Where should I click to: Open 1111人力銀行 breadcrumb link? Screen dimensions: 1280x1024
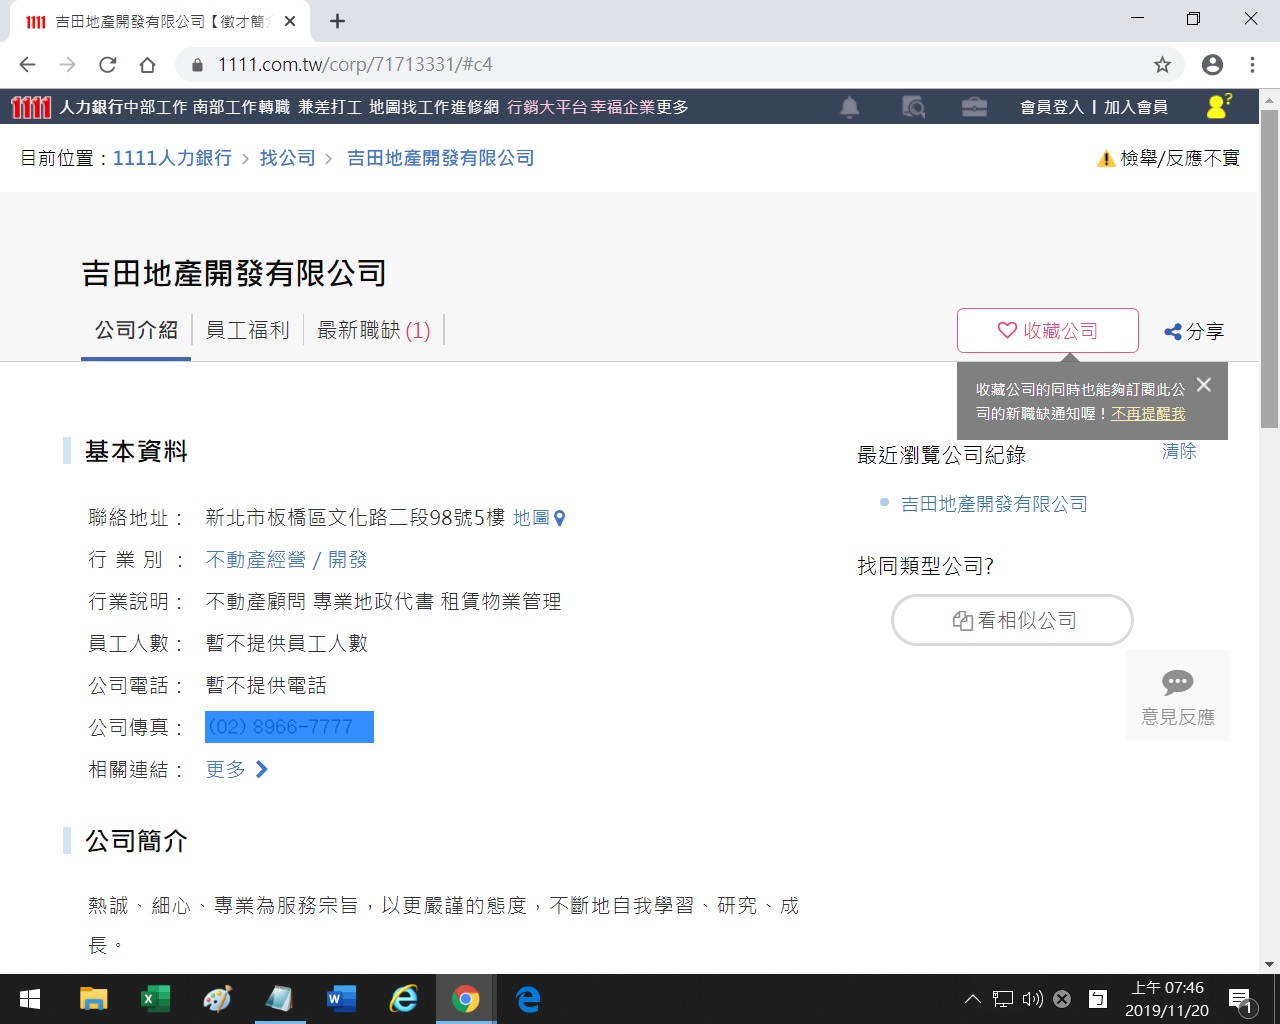coord(172,158)
